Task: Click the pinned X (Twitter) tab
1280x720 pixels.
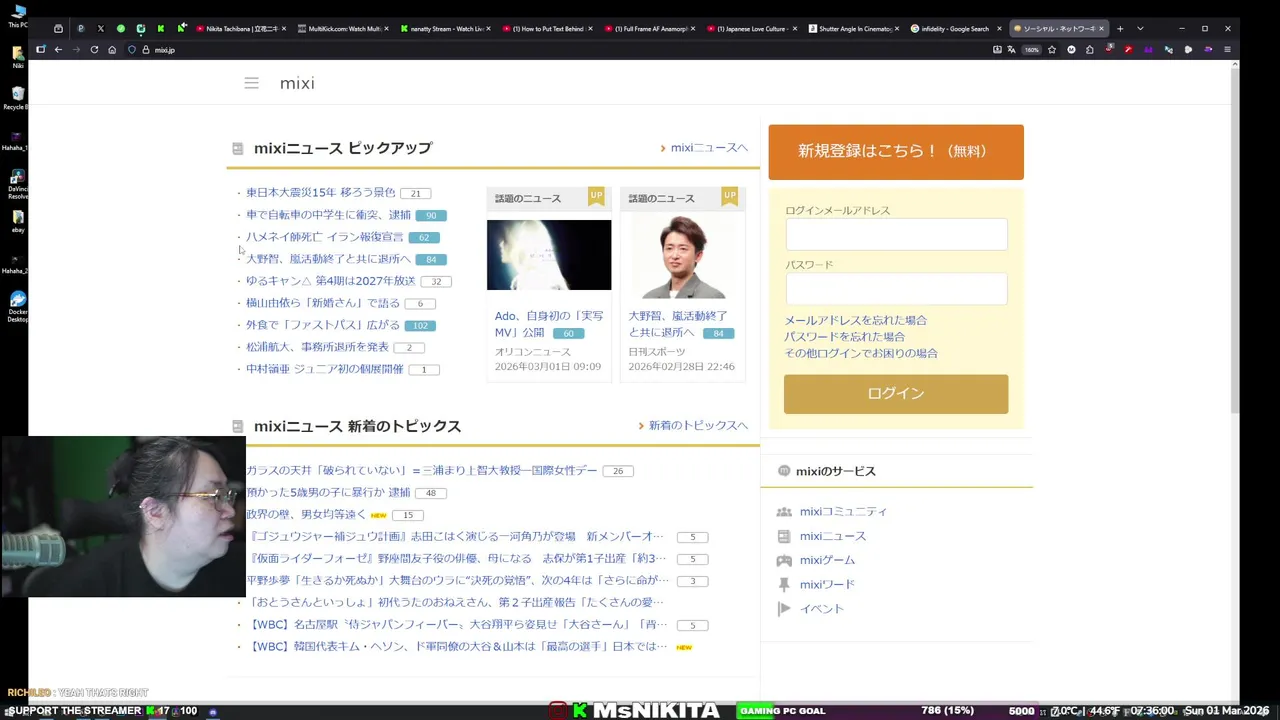Action: [x=100, y=28]
